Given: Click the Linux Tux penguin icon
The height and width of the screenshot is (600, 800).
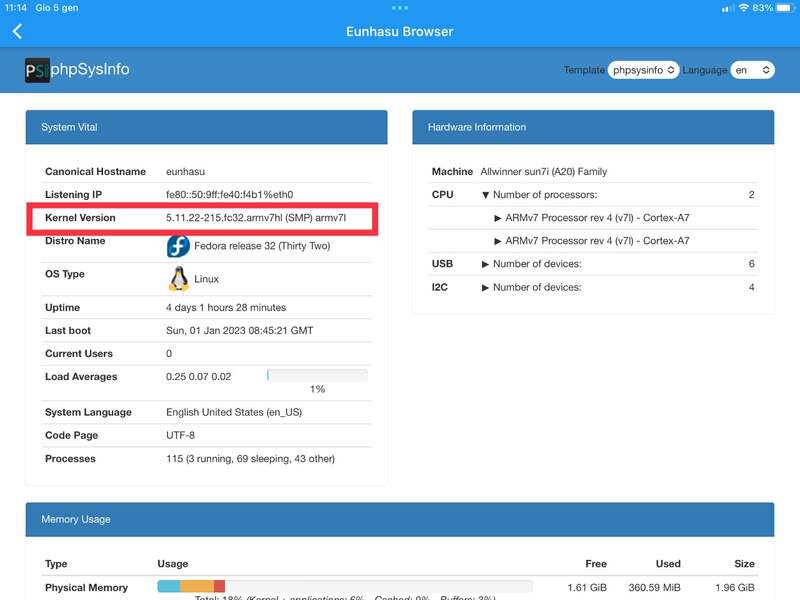Looking at the screenshot, I should [x=178, y=279].
